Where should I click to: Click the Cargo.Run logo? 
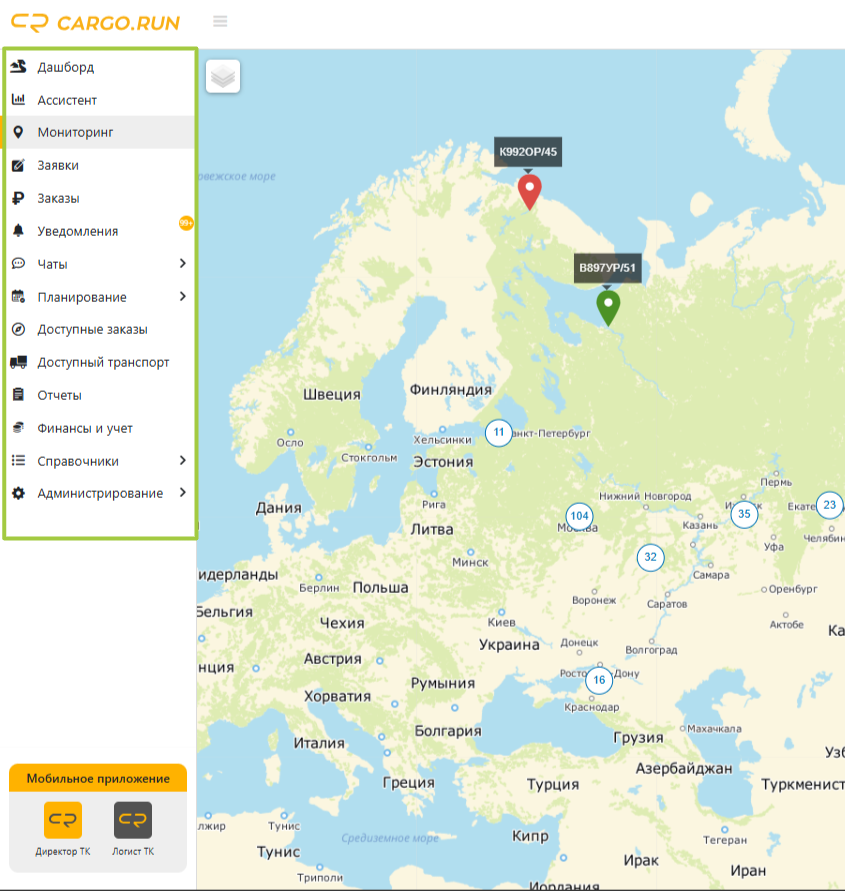95,23
